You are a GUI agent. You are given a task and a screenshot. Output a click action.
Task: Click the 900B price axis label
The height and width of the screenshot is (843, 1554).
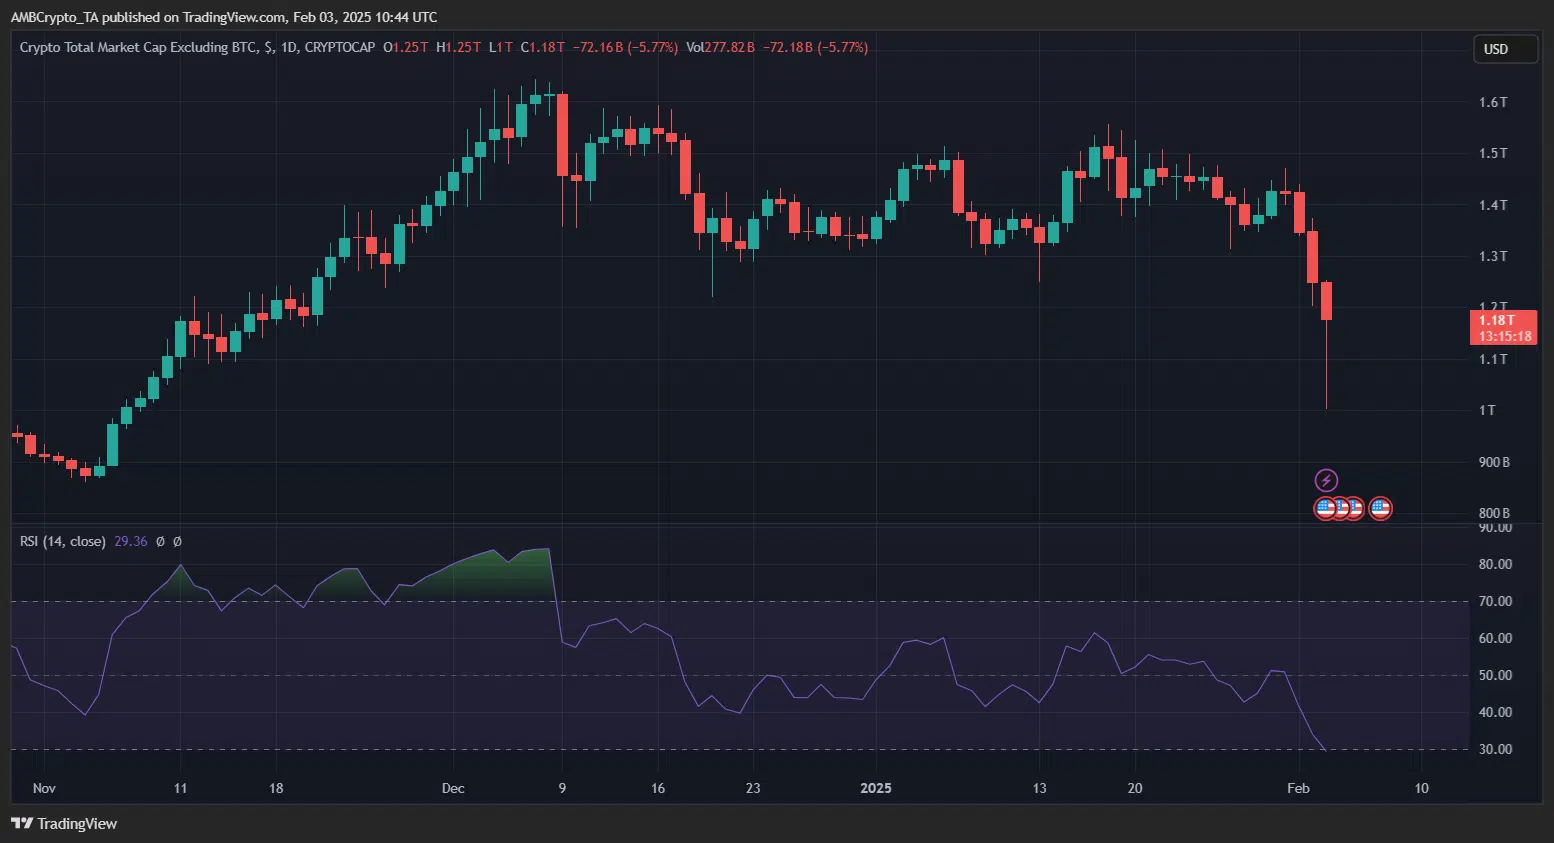click(x=1494, y=462)
